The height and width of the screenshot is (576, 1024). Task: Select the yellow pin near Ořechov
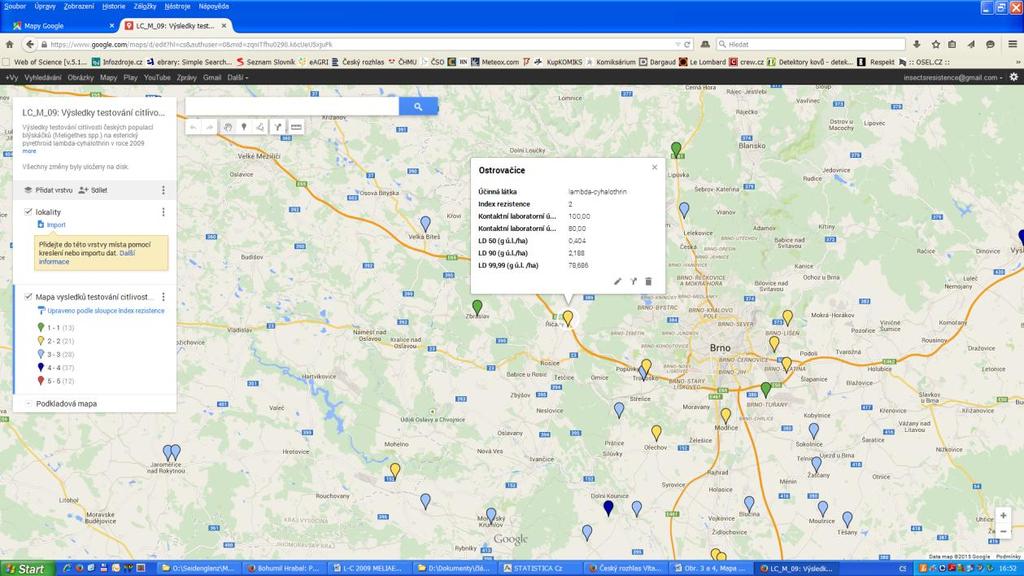tap(656, 432)
